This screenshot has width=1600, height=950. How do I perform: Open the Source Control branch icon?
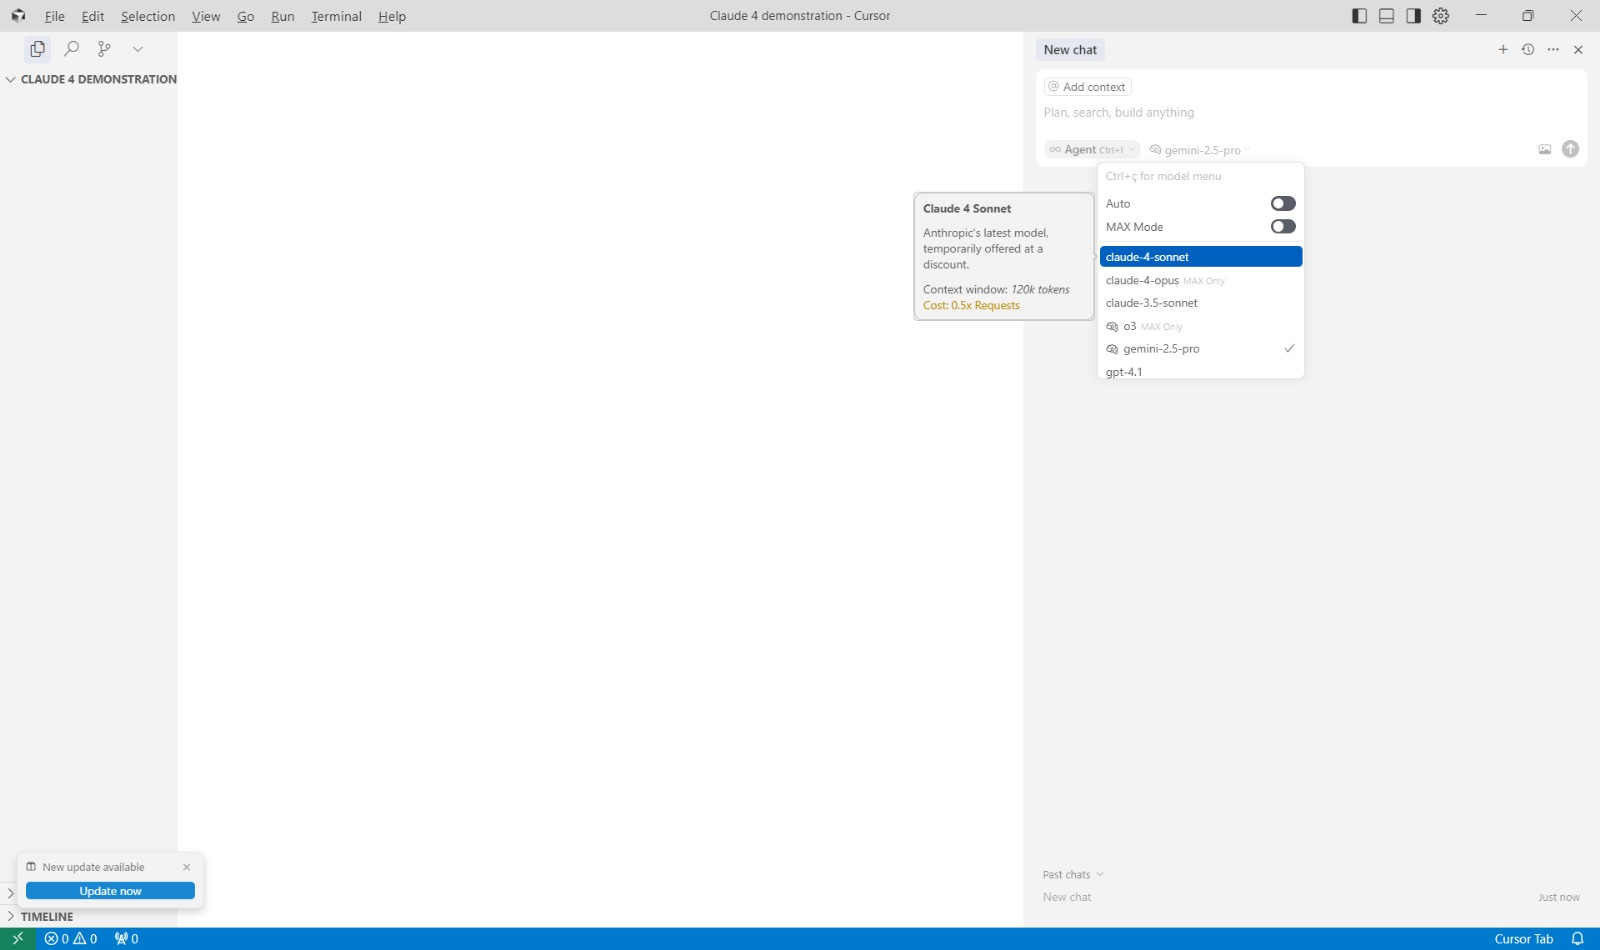click(104, 49)
